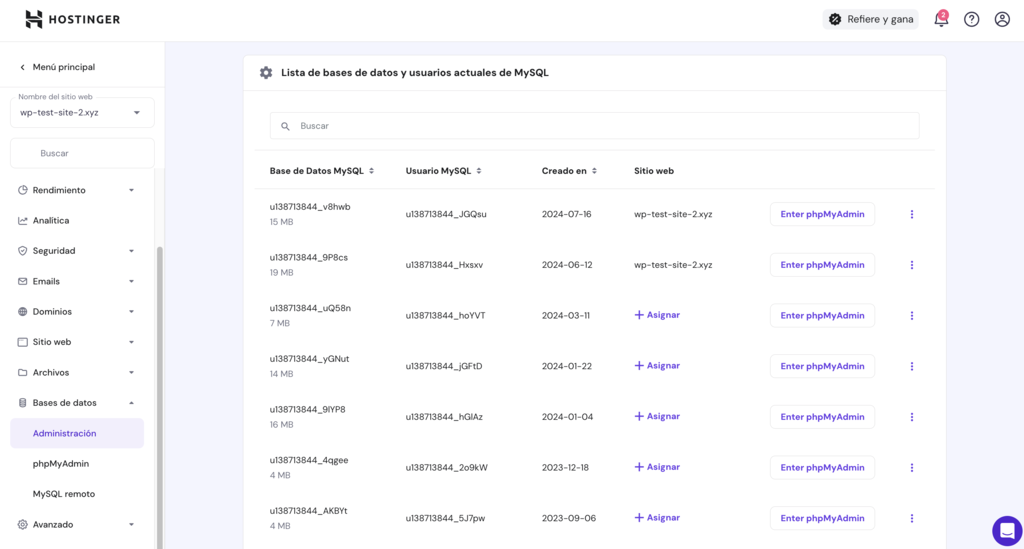Go to MySQL remoto sidebar item
The width and height of the screenshot is (1024, 549).
pos(64,494)
